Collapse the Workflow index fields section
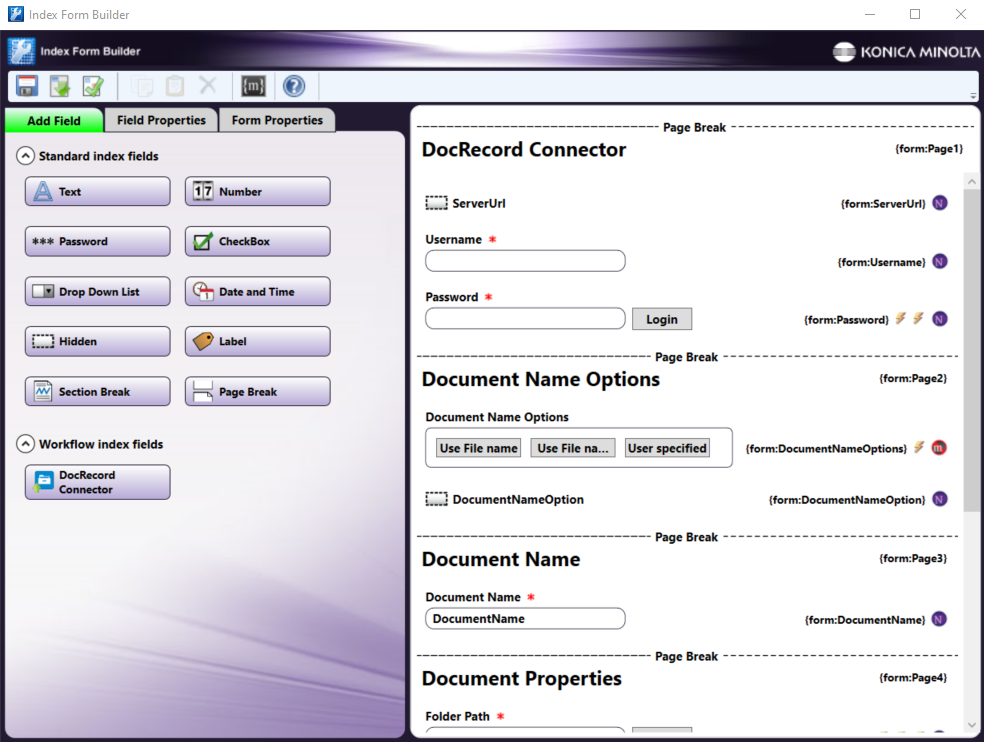This screenshot has height=742, width=984. point(25,444)
